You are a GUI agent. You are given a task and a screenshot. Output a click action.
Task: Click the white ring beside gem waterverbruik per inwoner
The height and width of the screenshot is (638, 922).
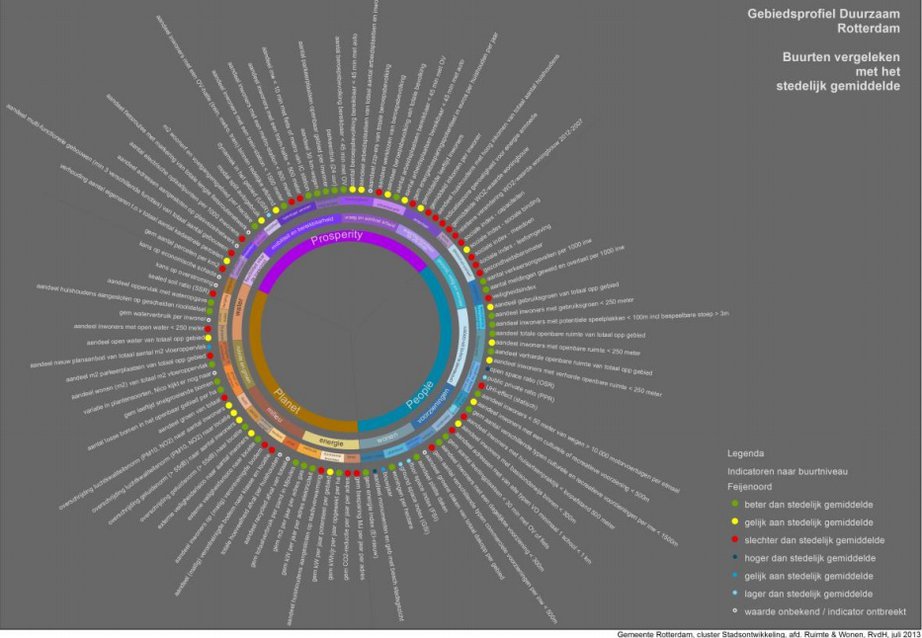pos(209,320)
